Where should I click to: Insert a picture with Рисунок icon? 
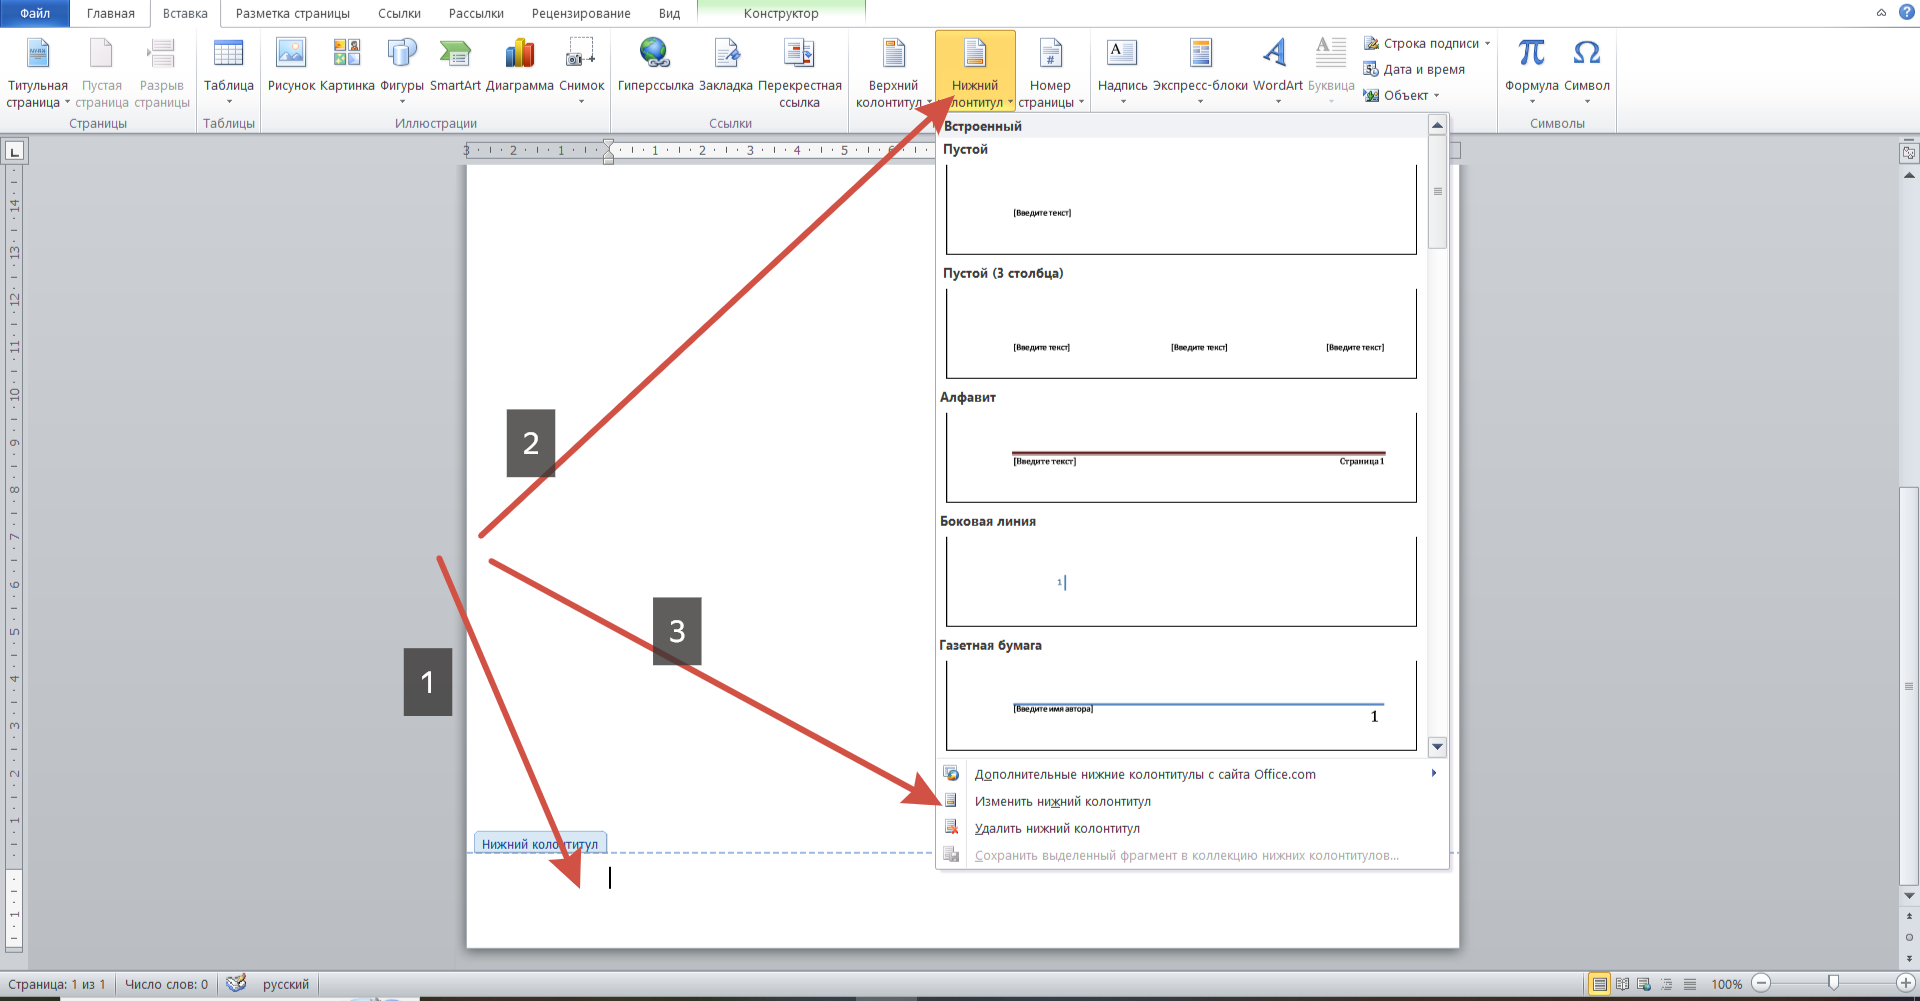click(291, 55)
